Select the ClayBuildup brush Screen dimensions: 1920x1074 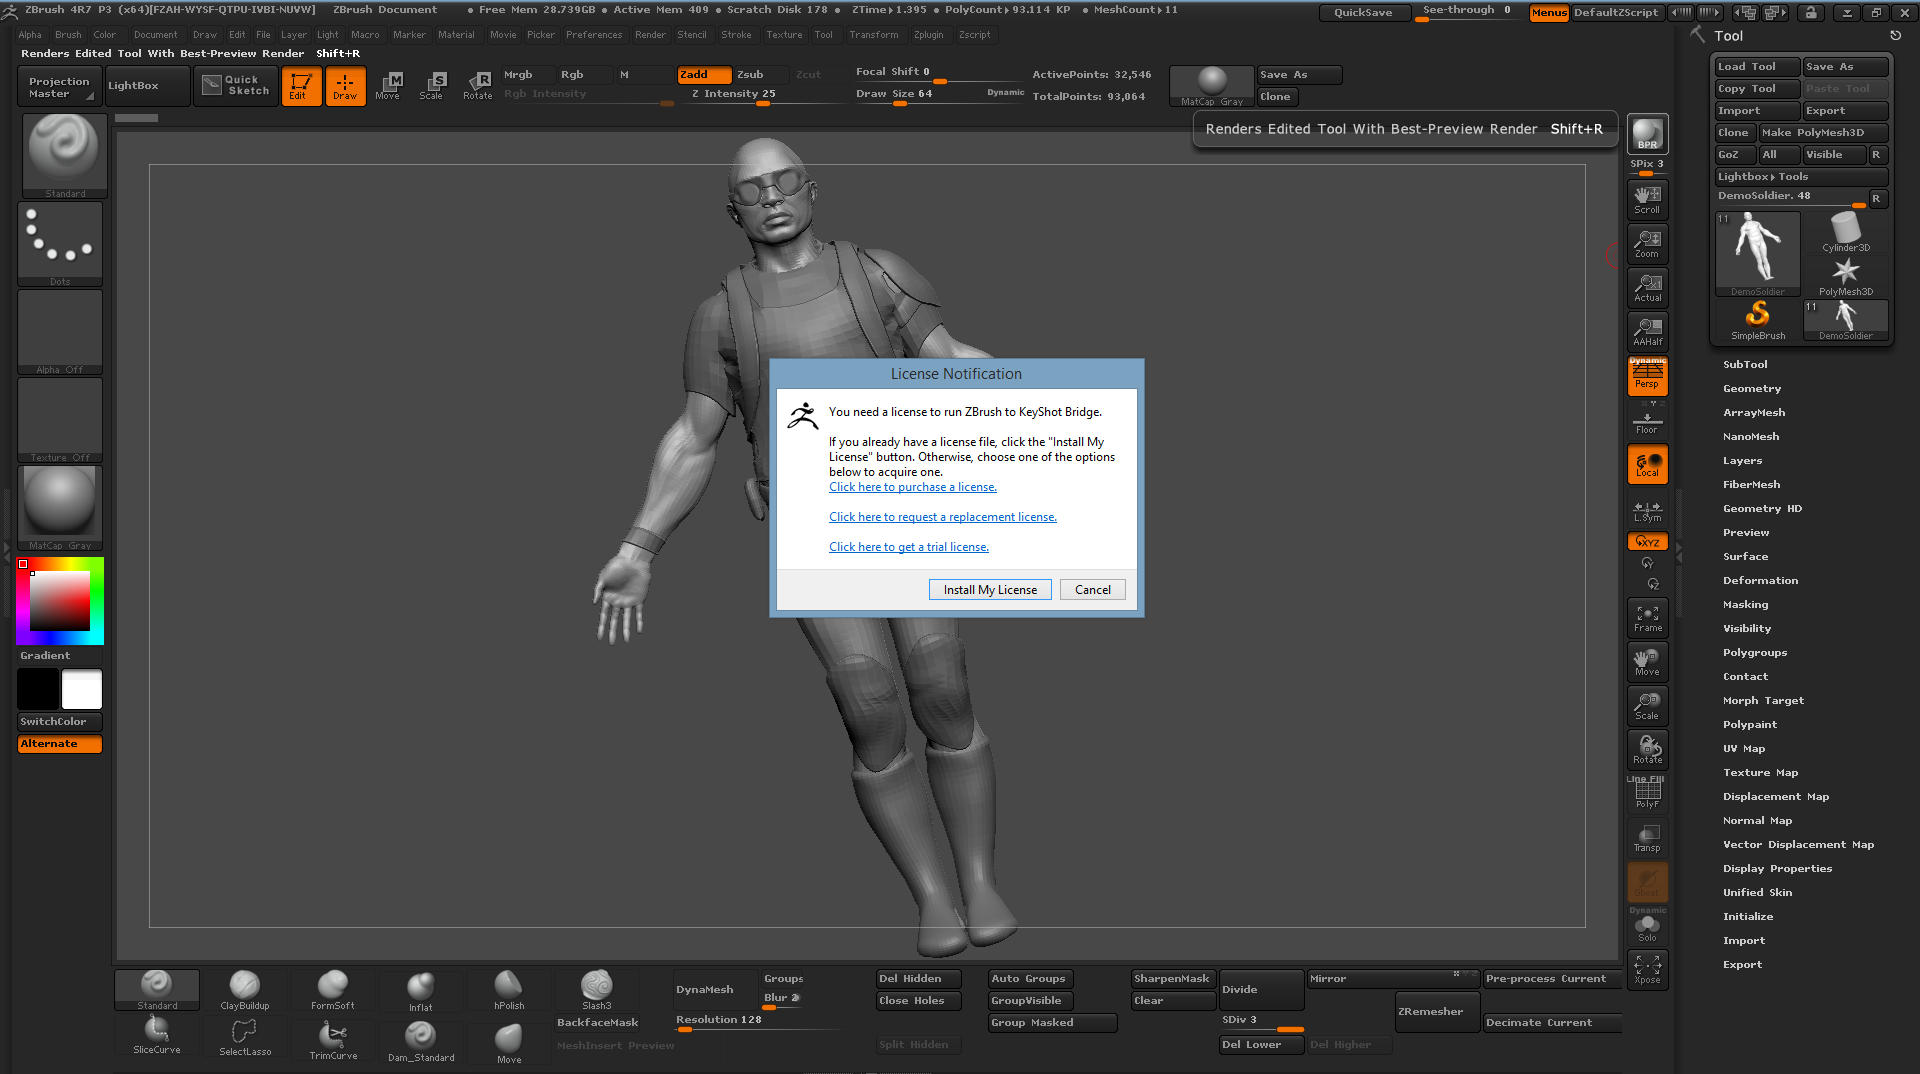tap(245, 990)
